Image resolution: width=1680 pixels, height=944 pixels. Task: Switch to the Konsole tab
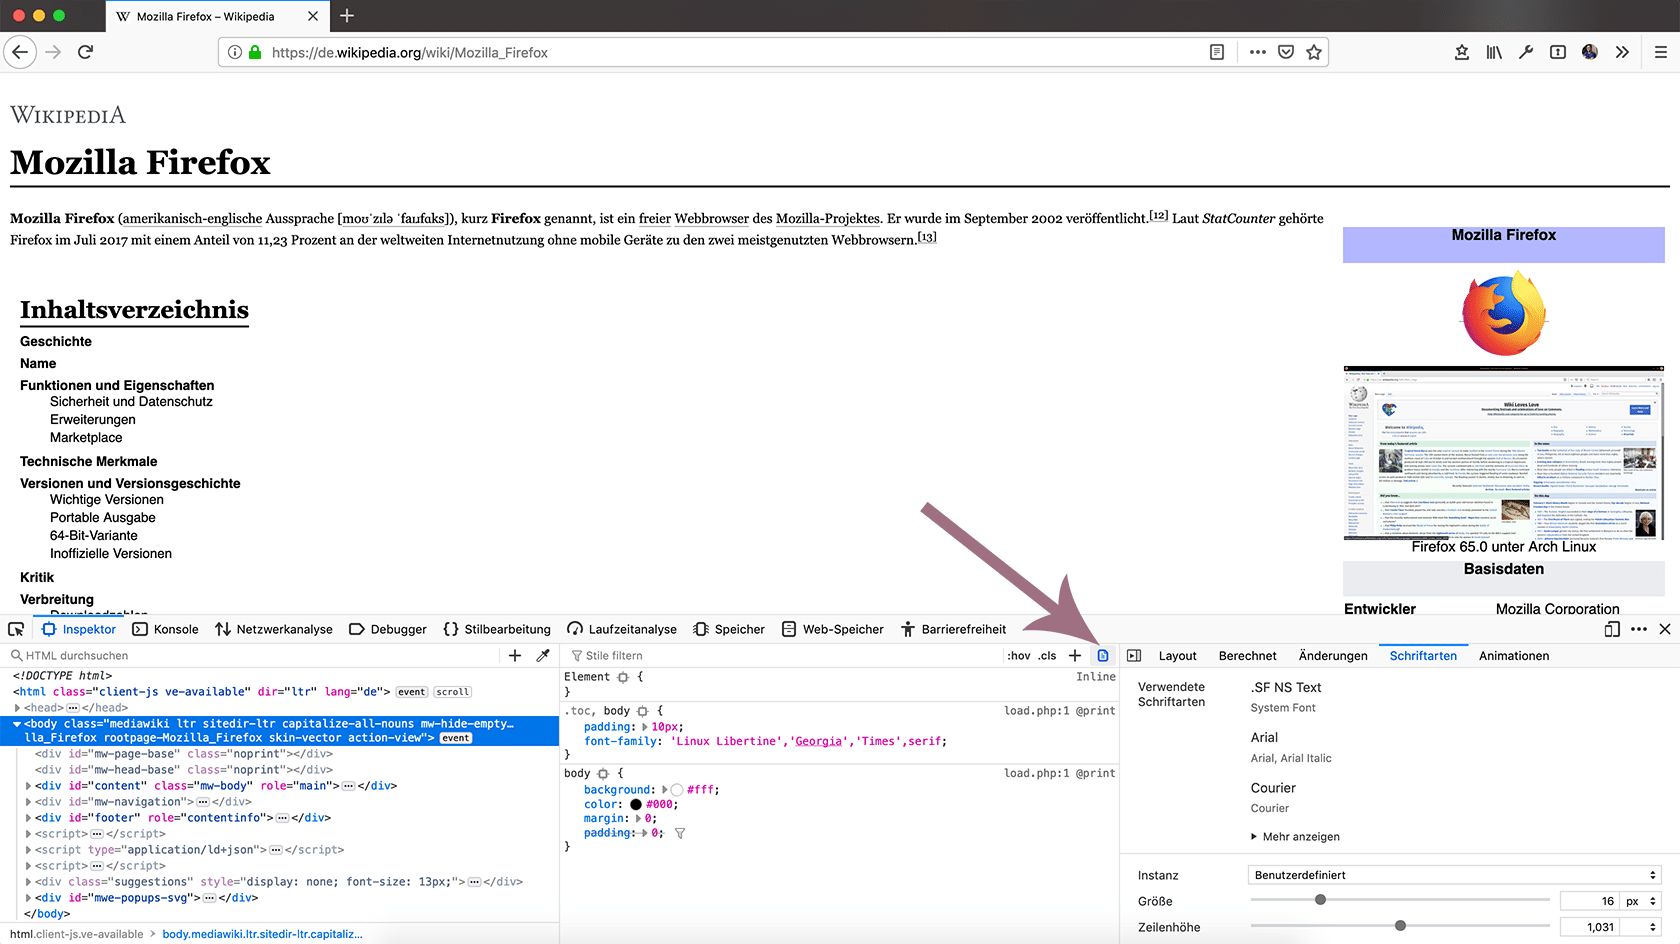(166, 629)
